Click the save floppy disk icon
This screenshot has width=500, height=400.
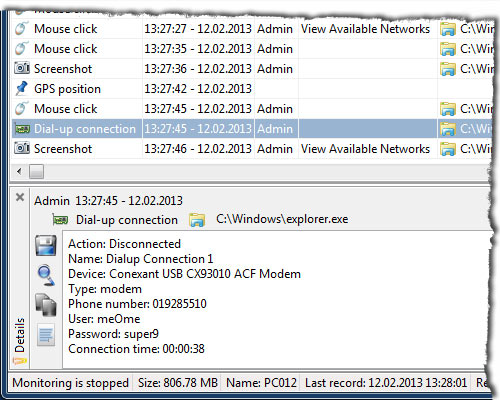46,245
